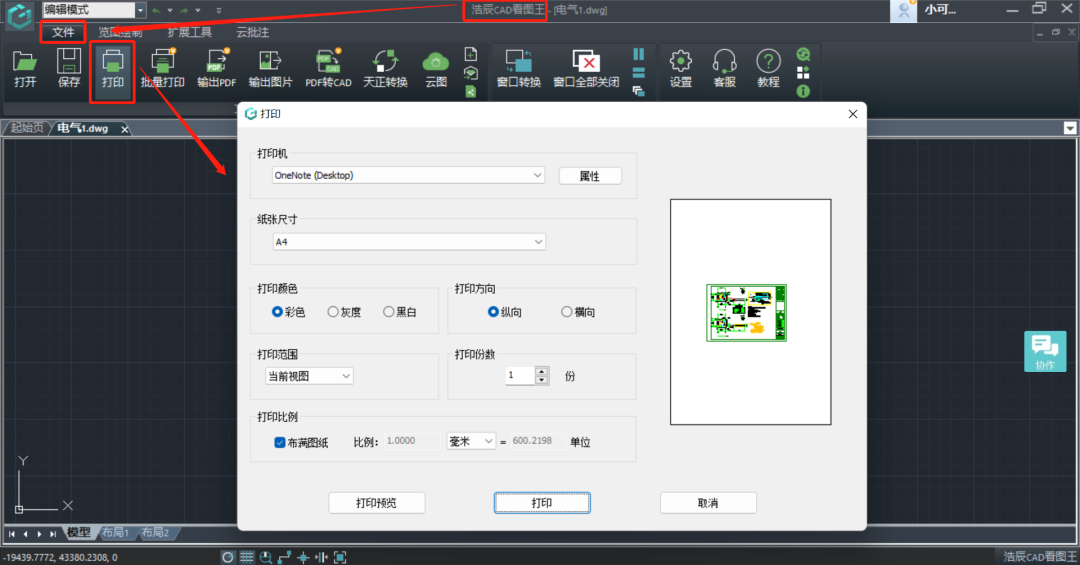Click the green update refresh icon
This screenshot has height=565, width=1080.
pos(803,54)
